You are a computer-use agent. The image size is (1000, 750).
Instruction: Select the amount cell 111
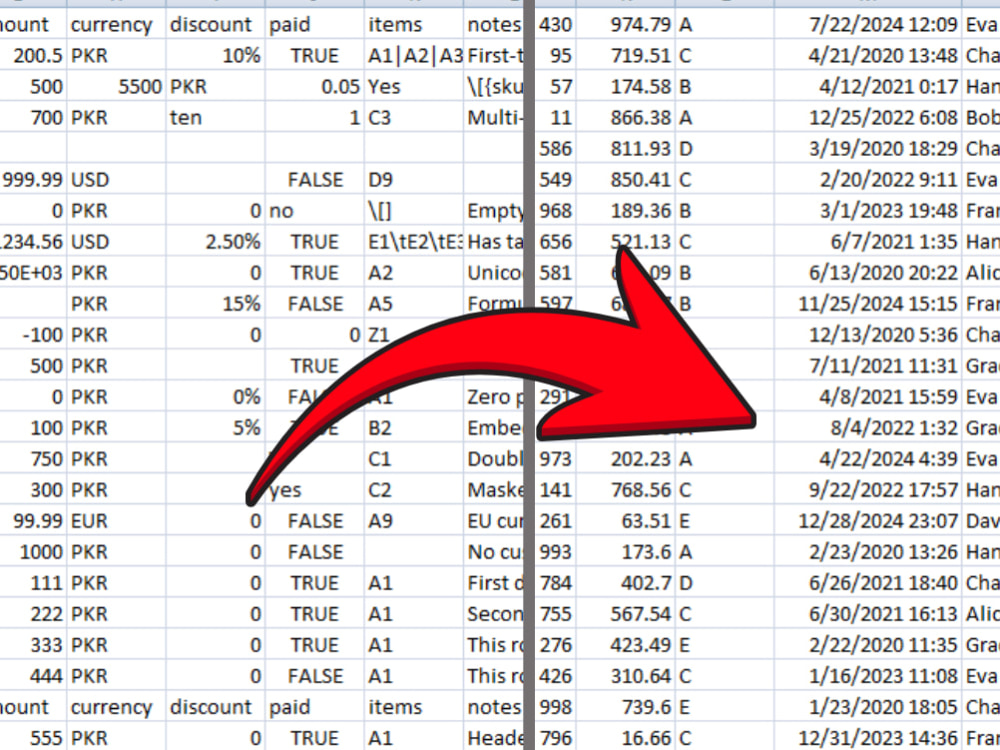33,584
